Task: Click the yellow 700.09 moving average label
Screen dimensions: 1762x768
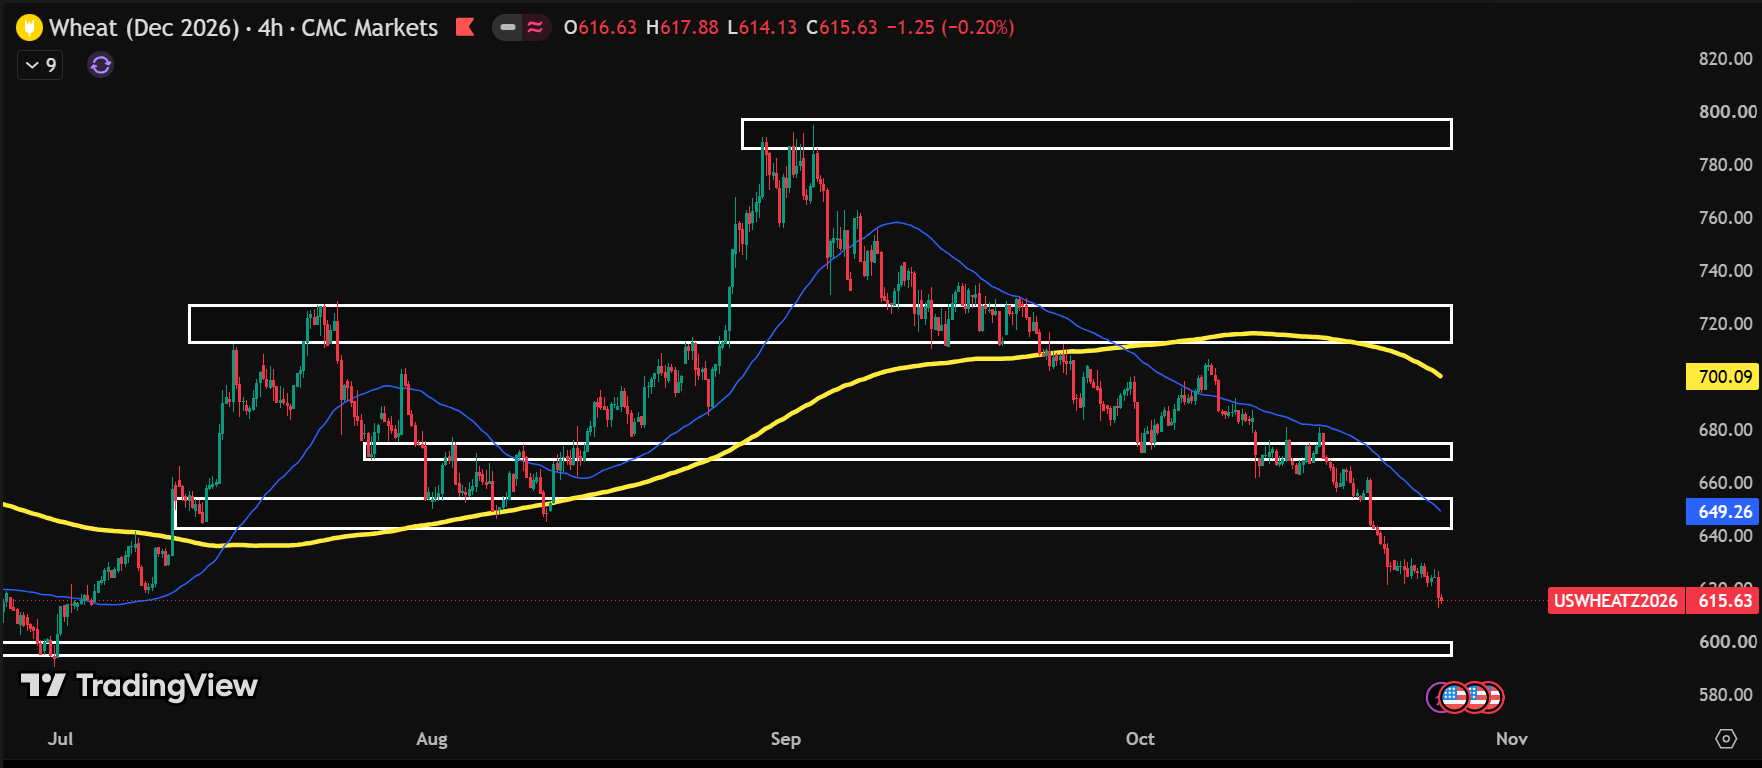Action: (1723, 377)
